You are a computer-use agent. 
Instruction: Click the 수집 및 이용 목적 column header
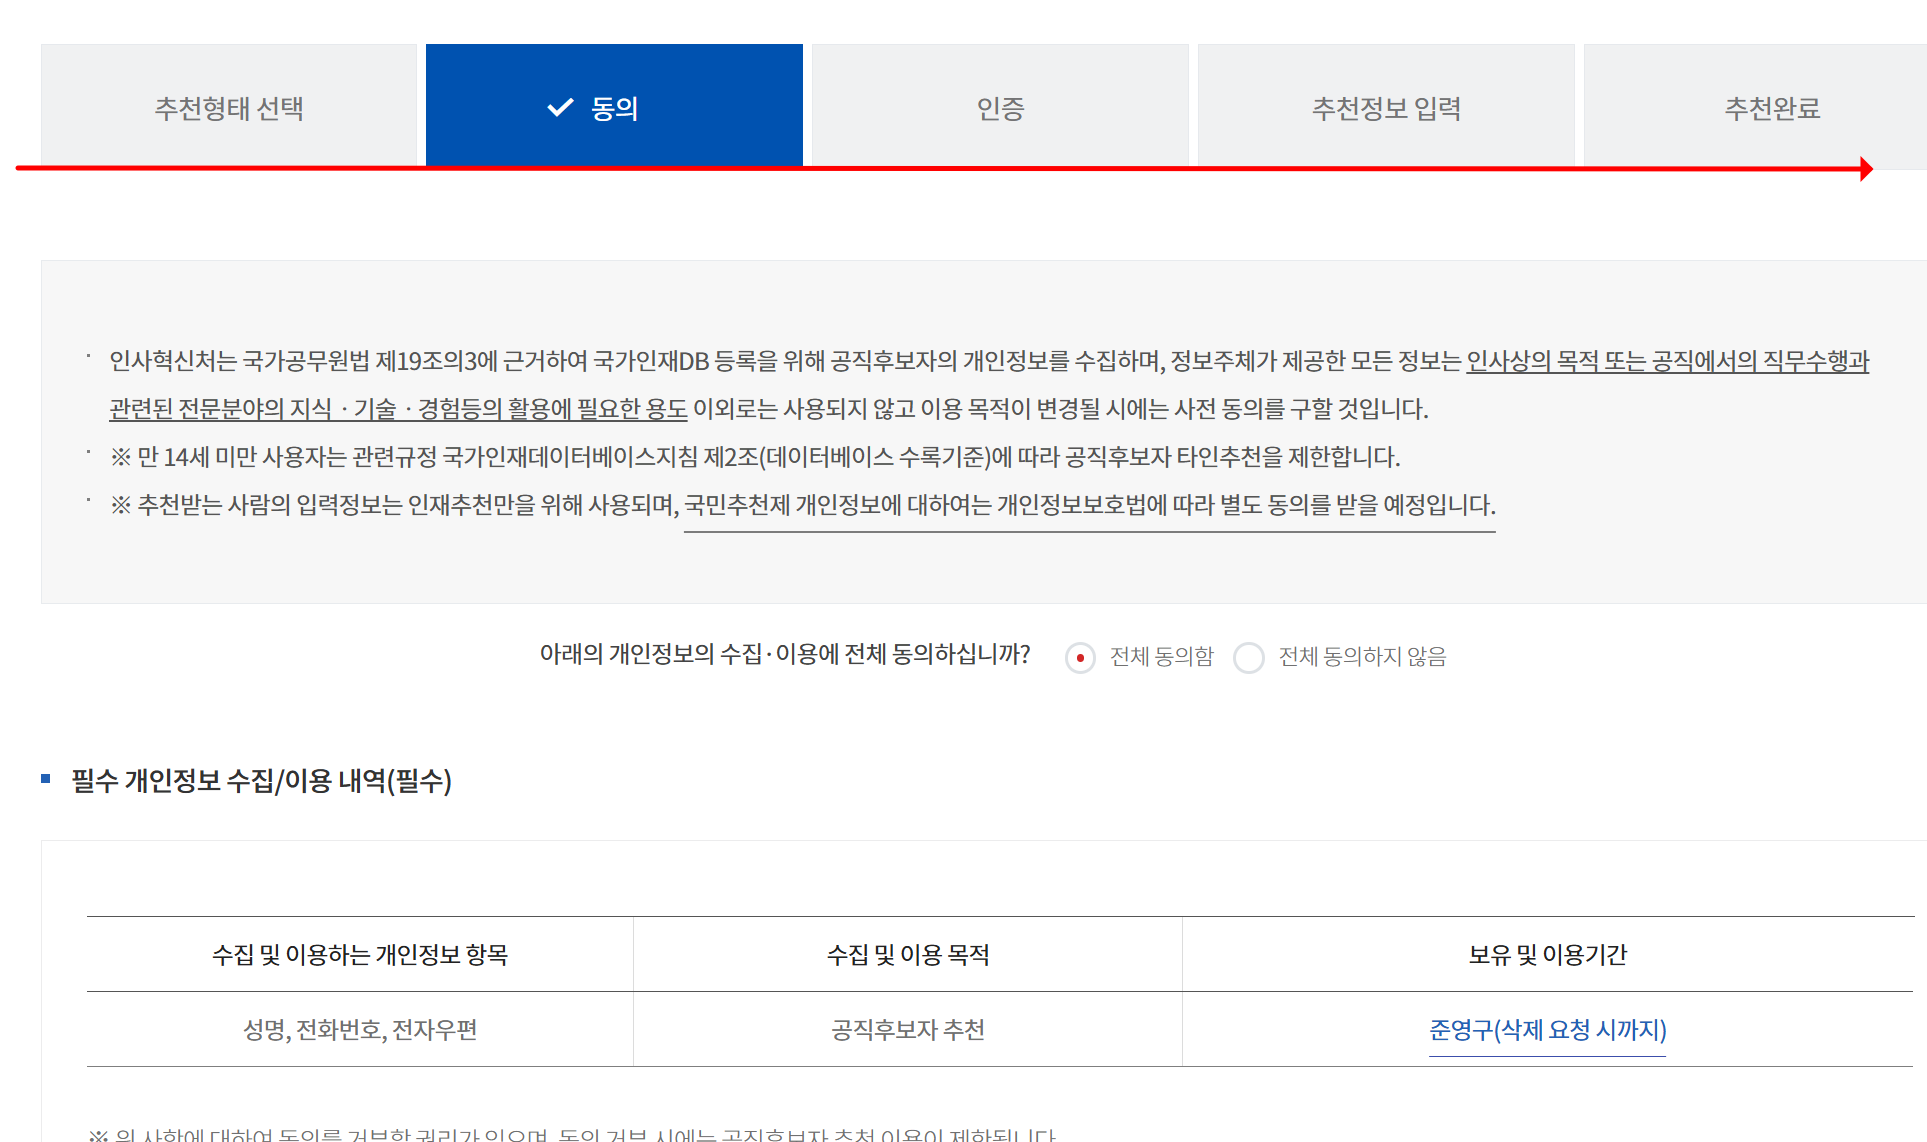[x=908, y=955]
